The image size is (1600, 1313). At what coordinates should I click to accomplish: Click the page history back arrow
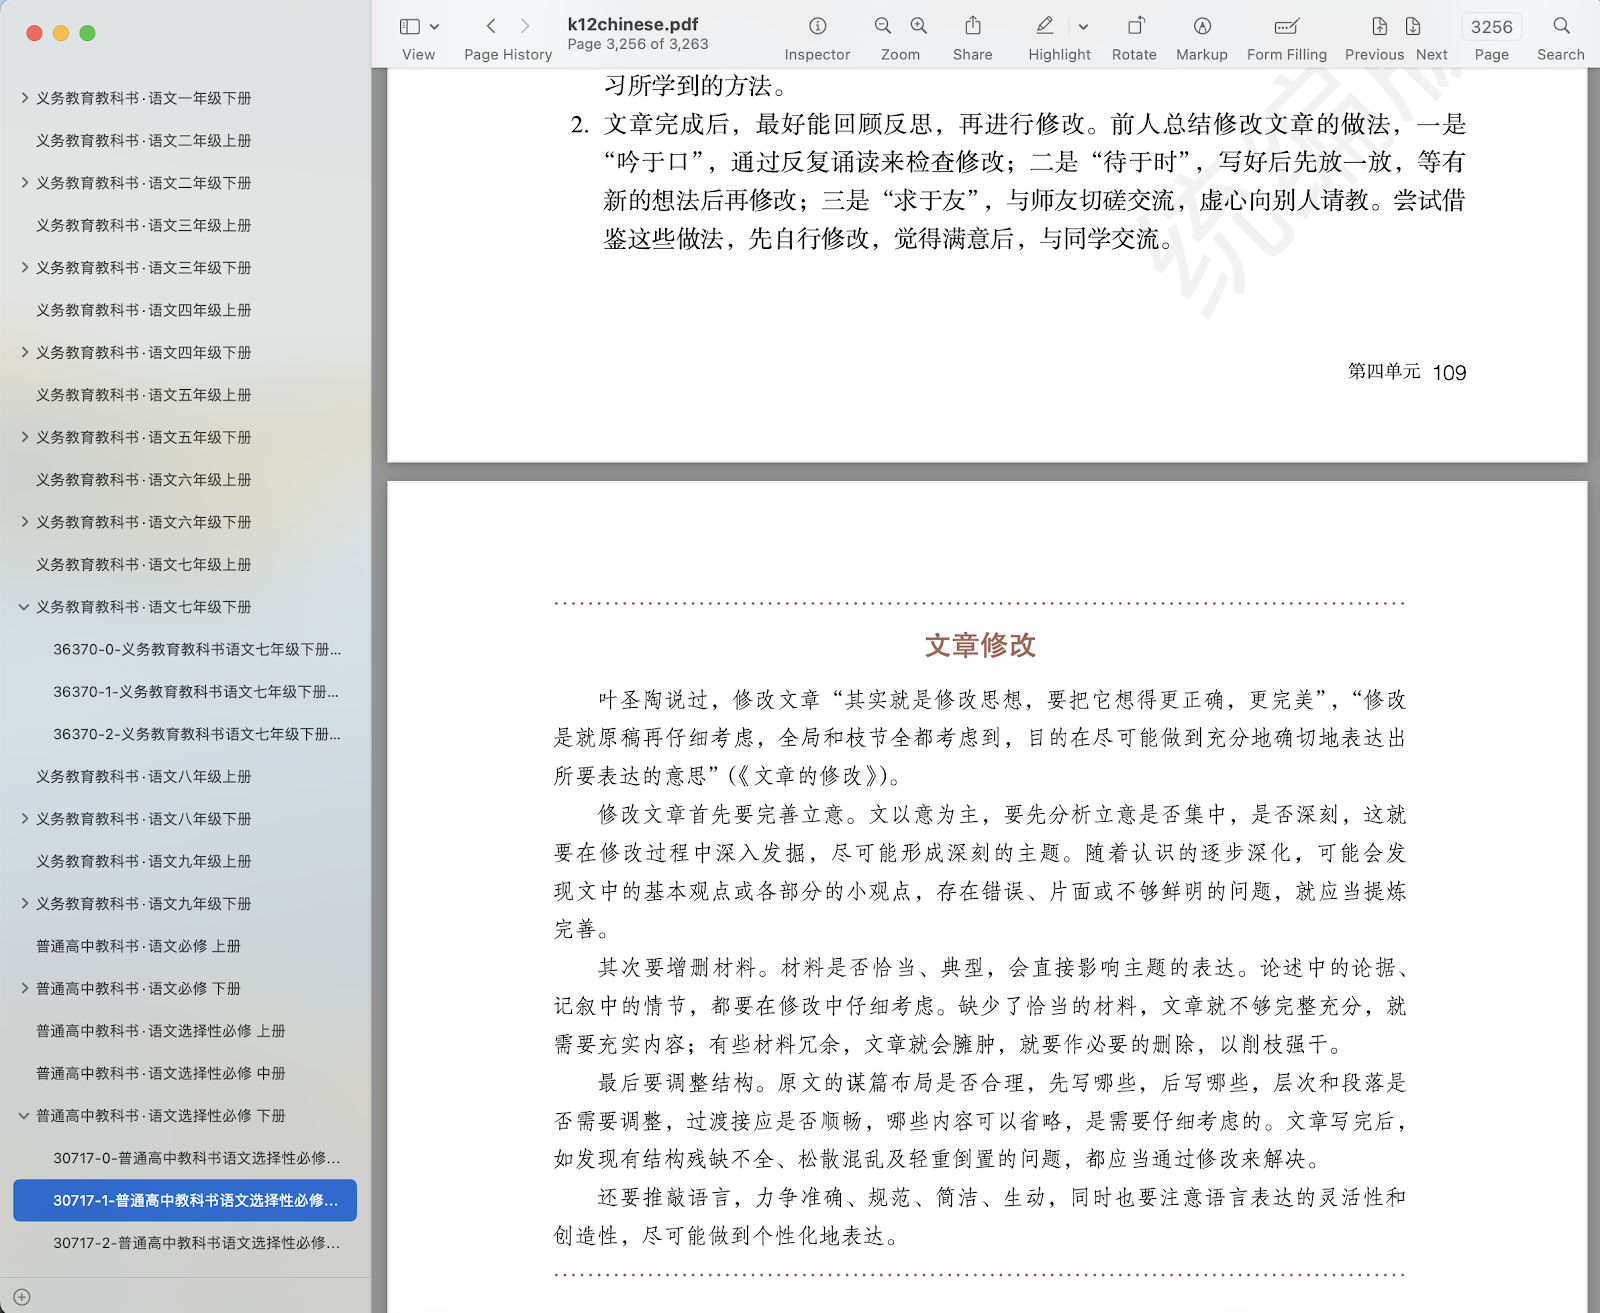tap(491, 27)
